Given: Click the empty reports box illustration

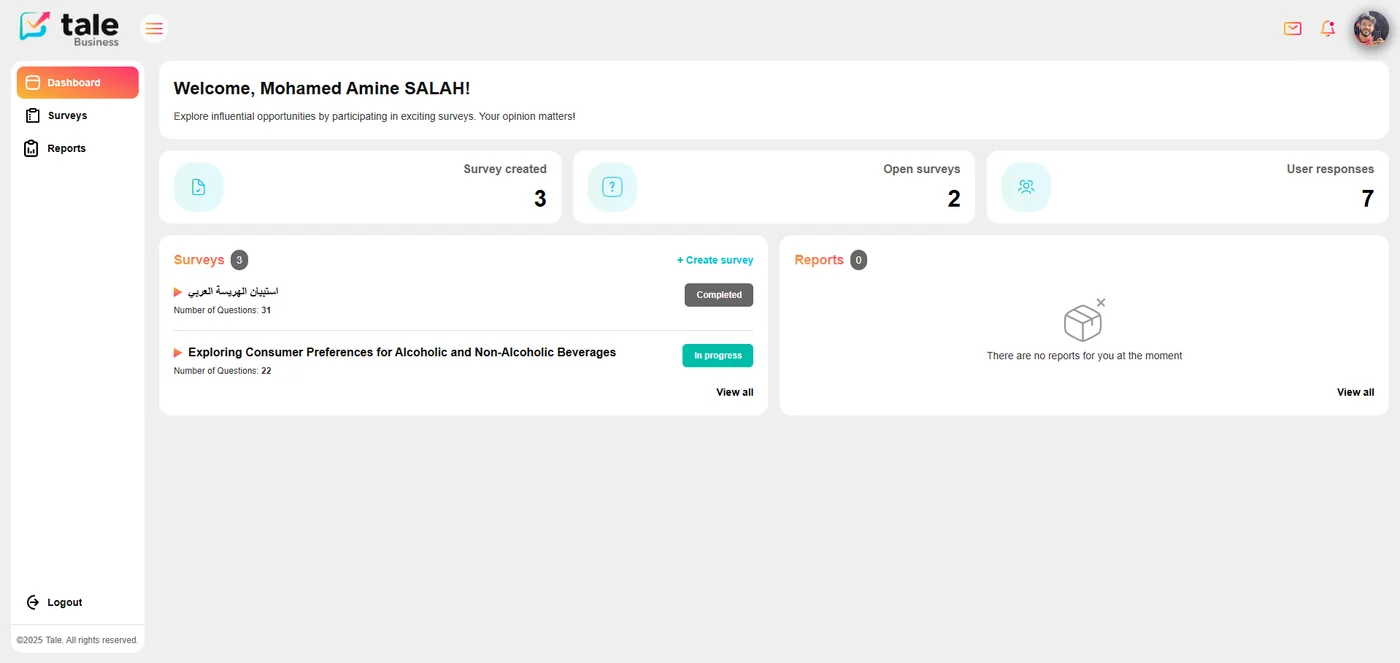Looking at the screenshot, I should coord(1084,320).
